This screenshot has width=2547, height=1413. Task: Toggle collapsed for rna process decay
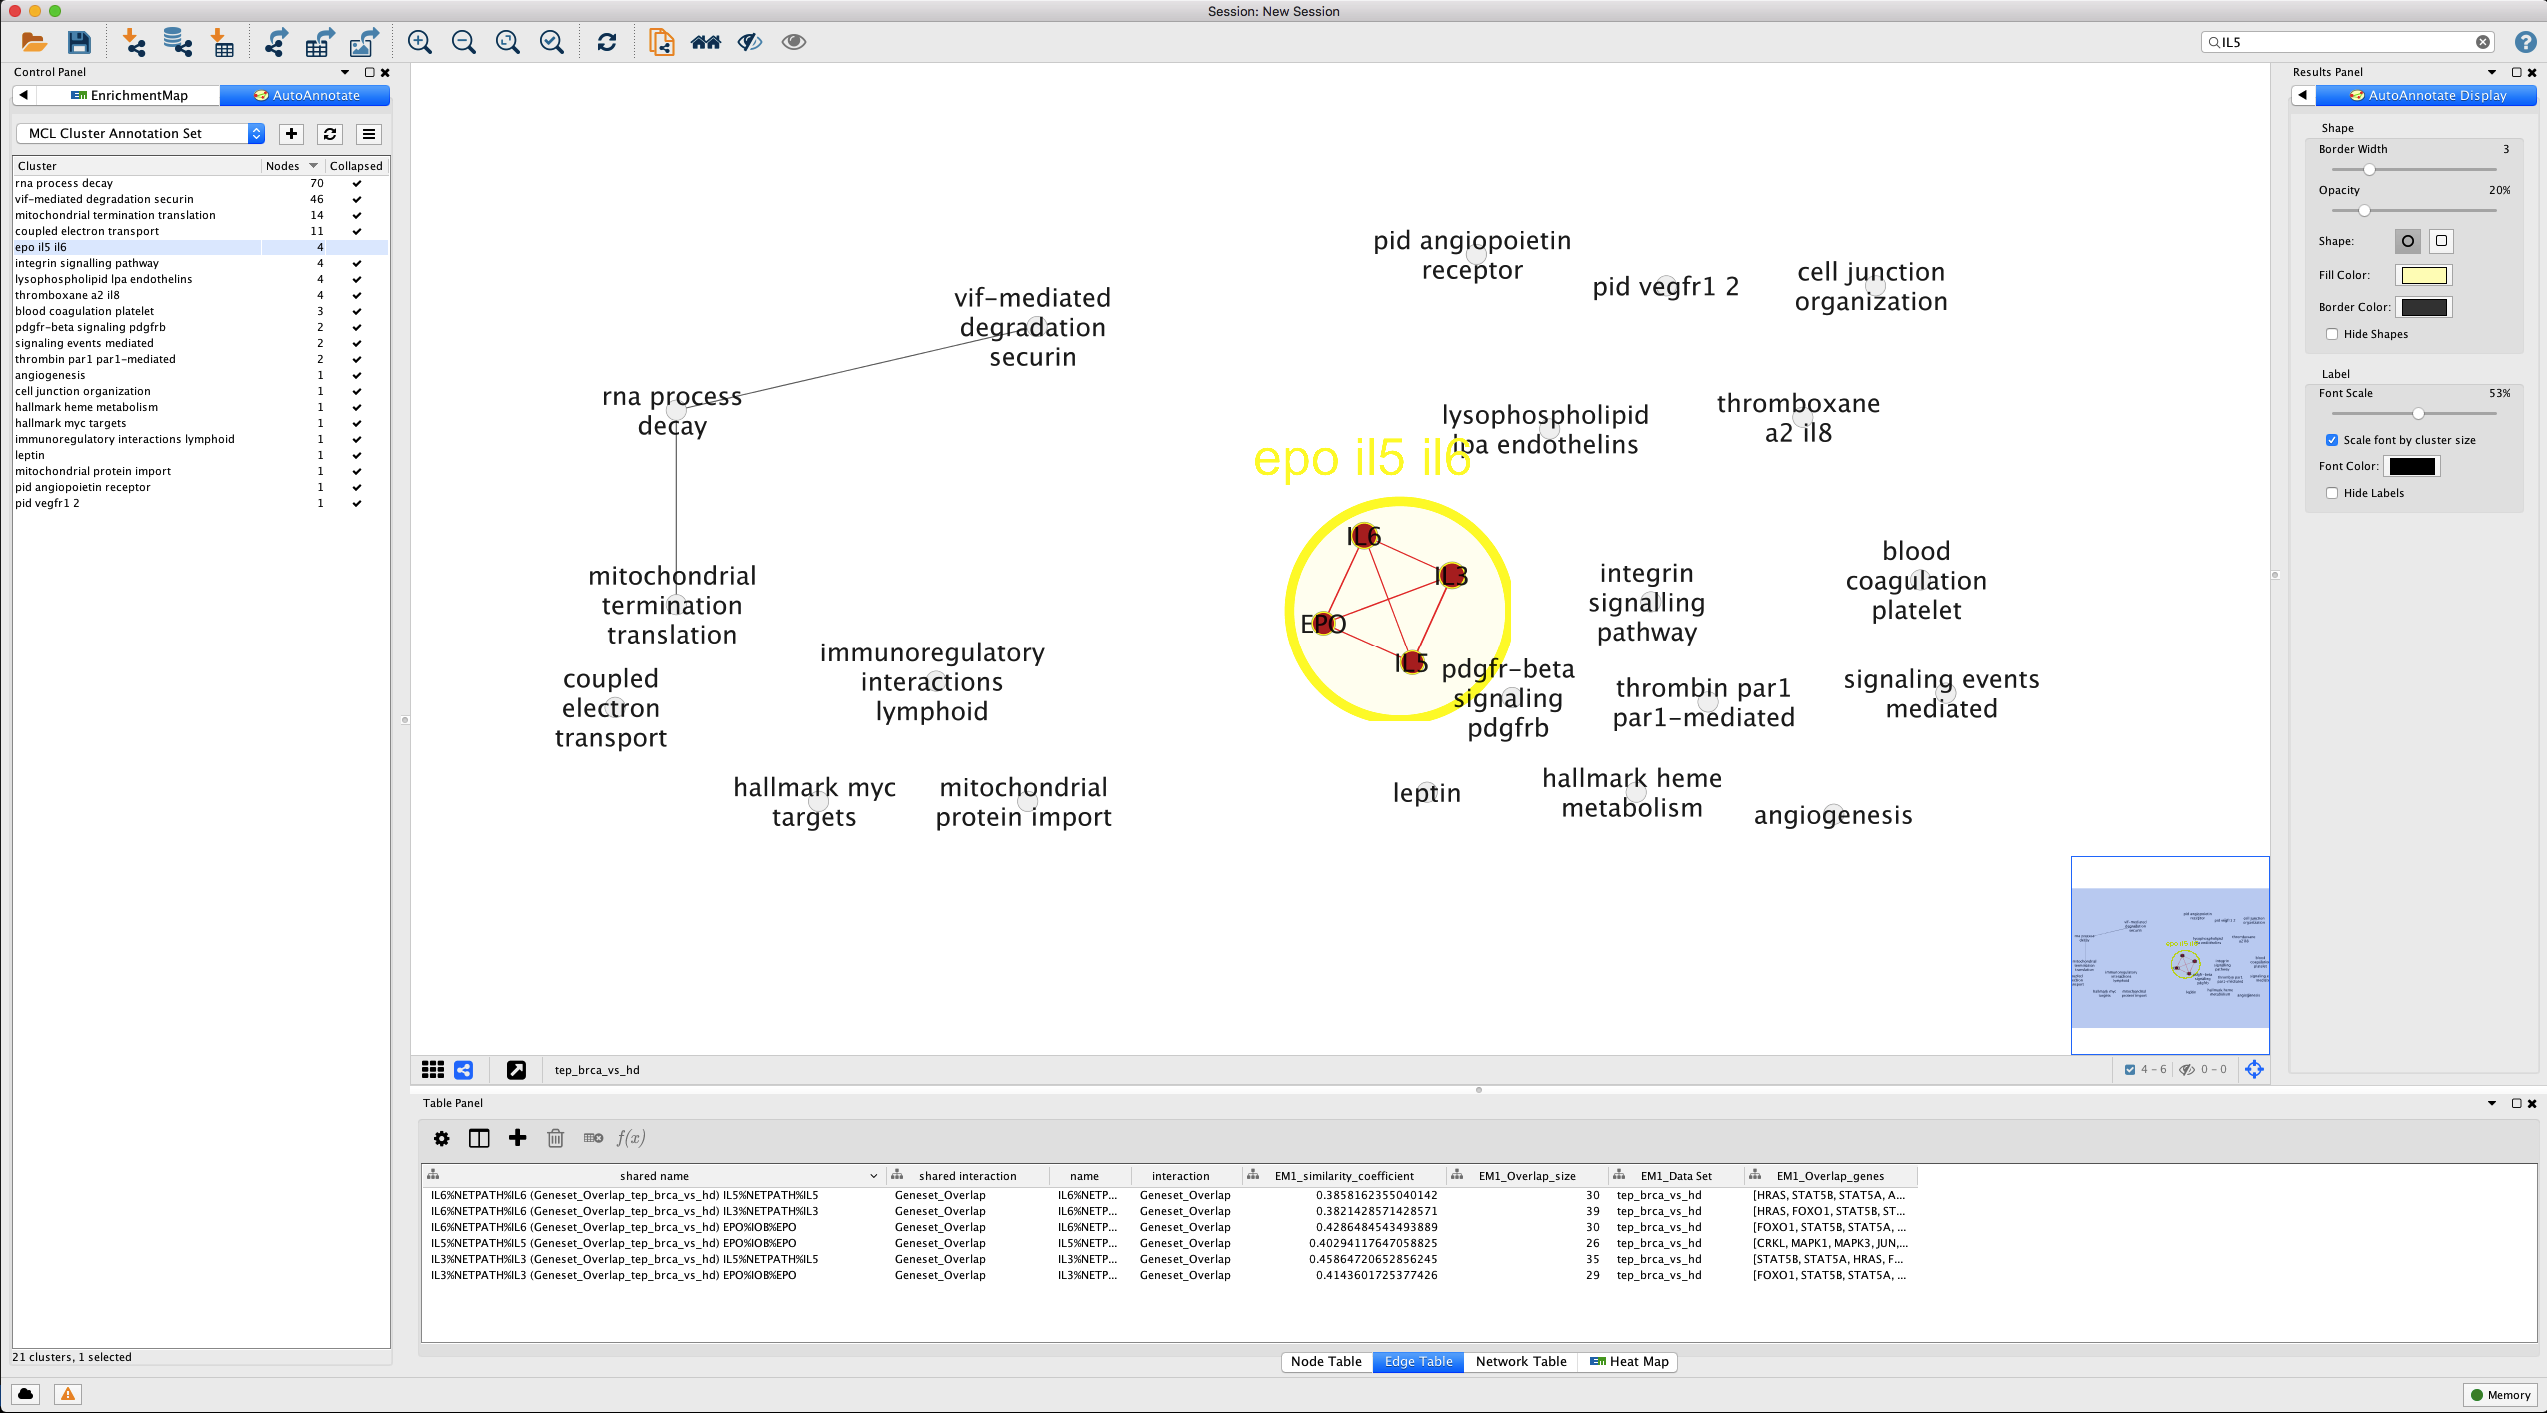click(356, 183)
